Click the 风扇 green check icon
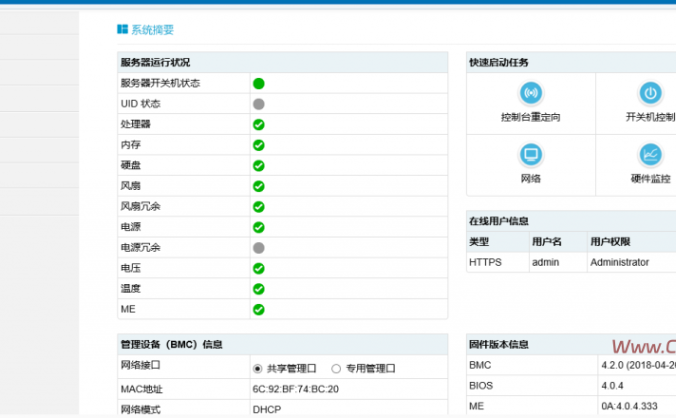 pyautogui.click(x=259, y=186)
